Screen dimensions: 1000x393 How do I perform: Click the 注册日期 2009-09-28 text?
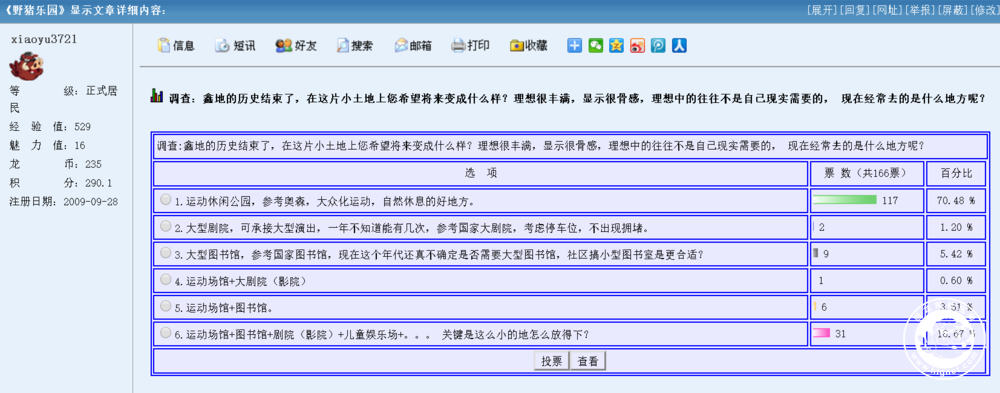(63, 202)
